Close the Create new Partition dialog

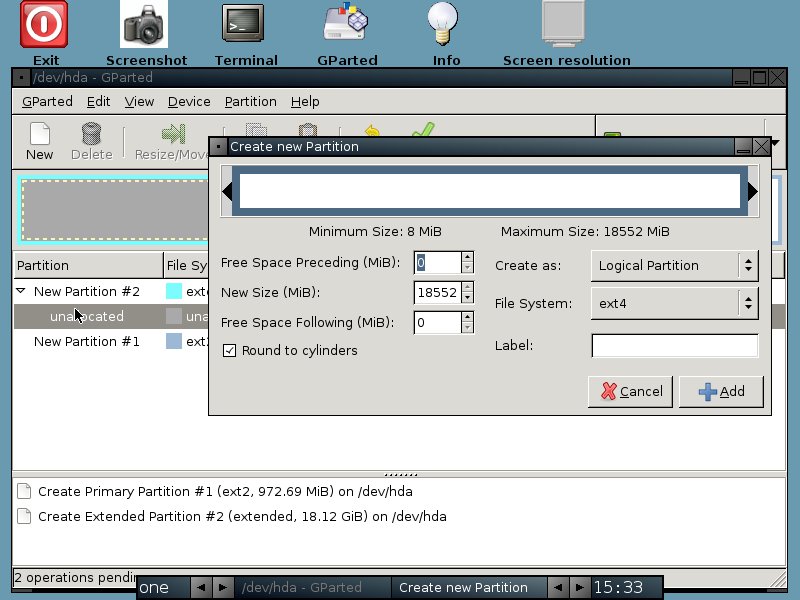761,147
